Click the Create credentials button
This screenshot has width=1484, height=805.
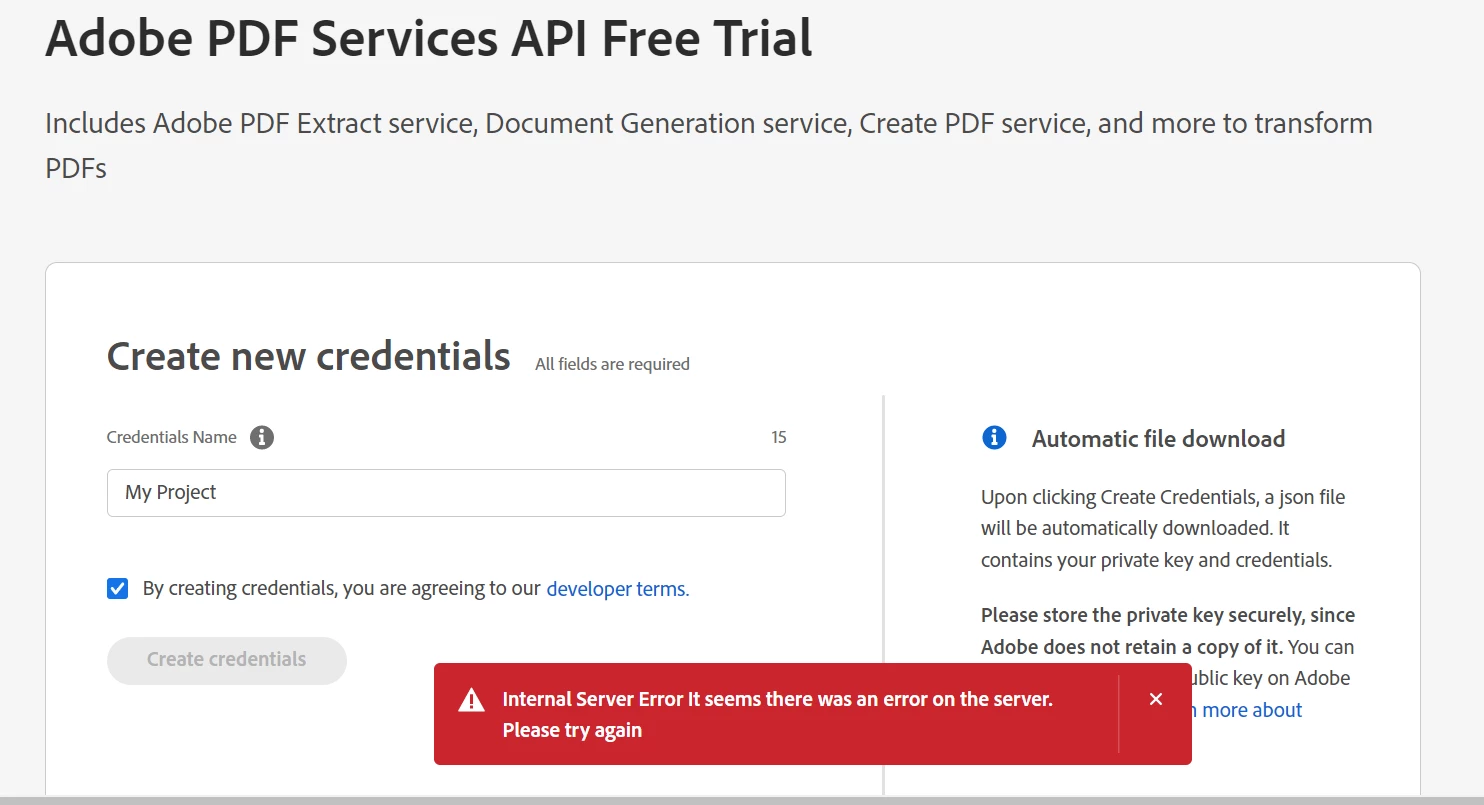[227, 660]
